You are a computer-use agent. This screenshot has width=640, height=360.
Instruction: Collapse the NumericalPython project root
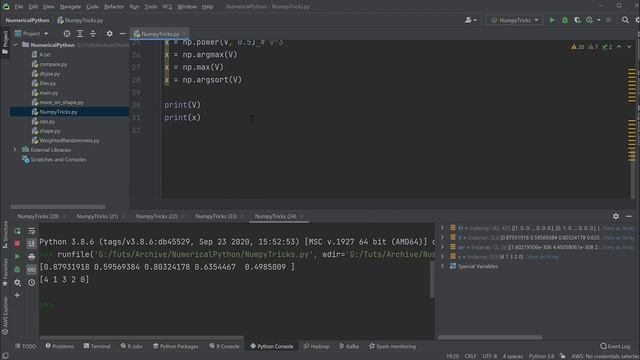pos(15,45)
